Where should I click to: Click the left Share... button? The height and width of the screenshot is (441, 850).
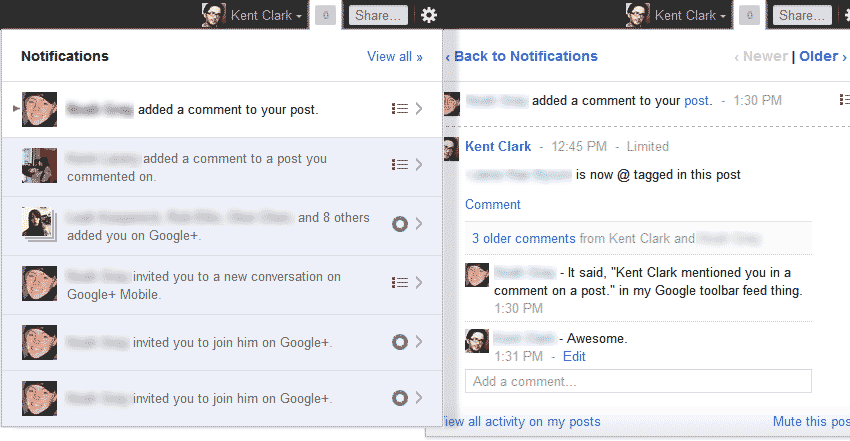click(378, 15)
